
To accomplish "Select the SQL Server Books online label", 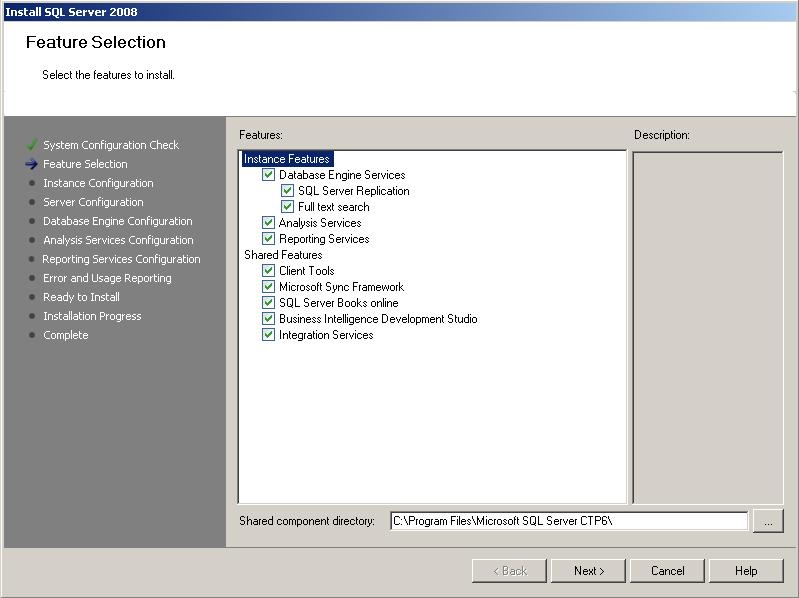I will point(339,303).
